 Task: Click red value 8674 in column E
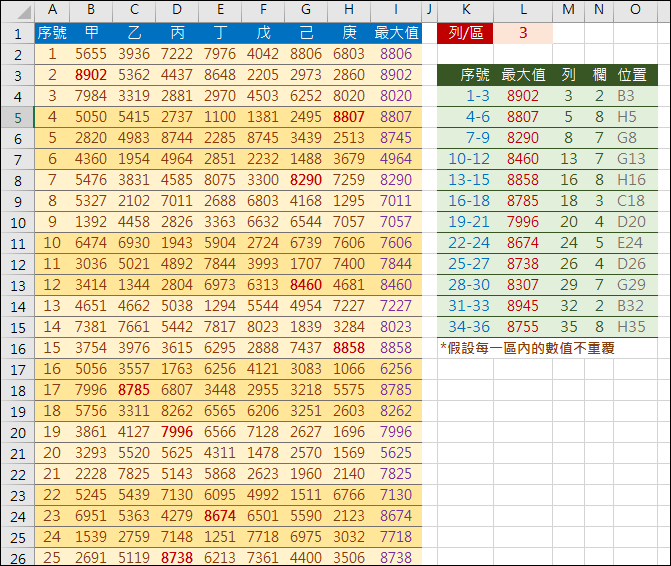tap(220, 516)
